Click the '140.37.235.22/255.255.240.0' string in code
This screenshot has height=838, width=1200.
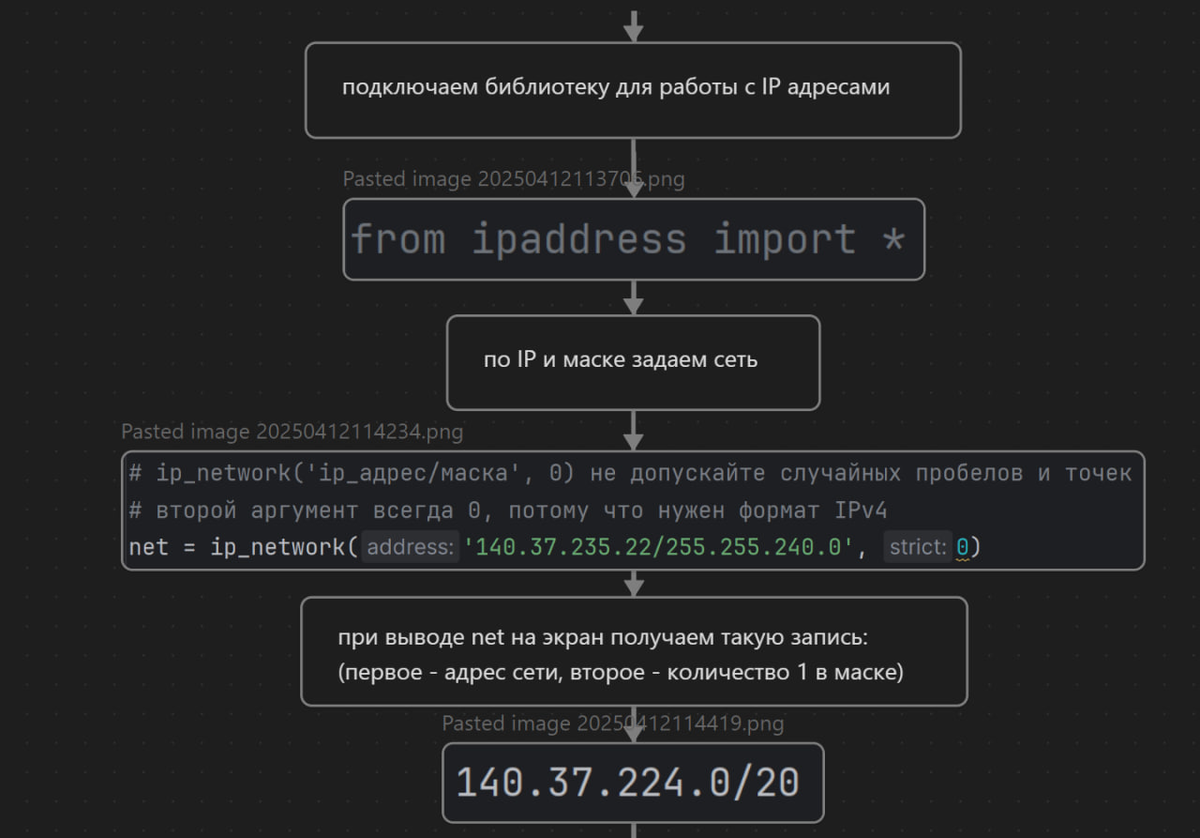click(659, 547)
